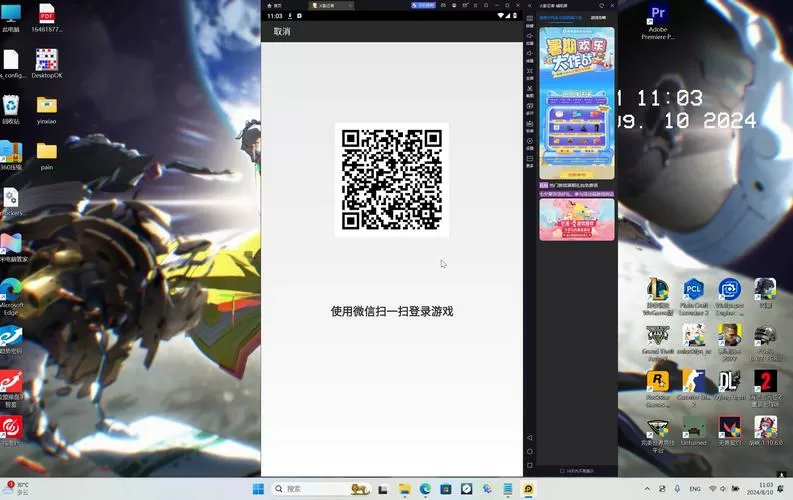Open Task View on the taskbar
Screen dimensions: 793x500
(x=383, y=489)
